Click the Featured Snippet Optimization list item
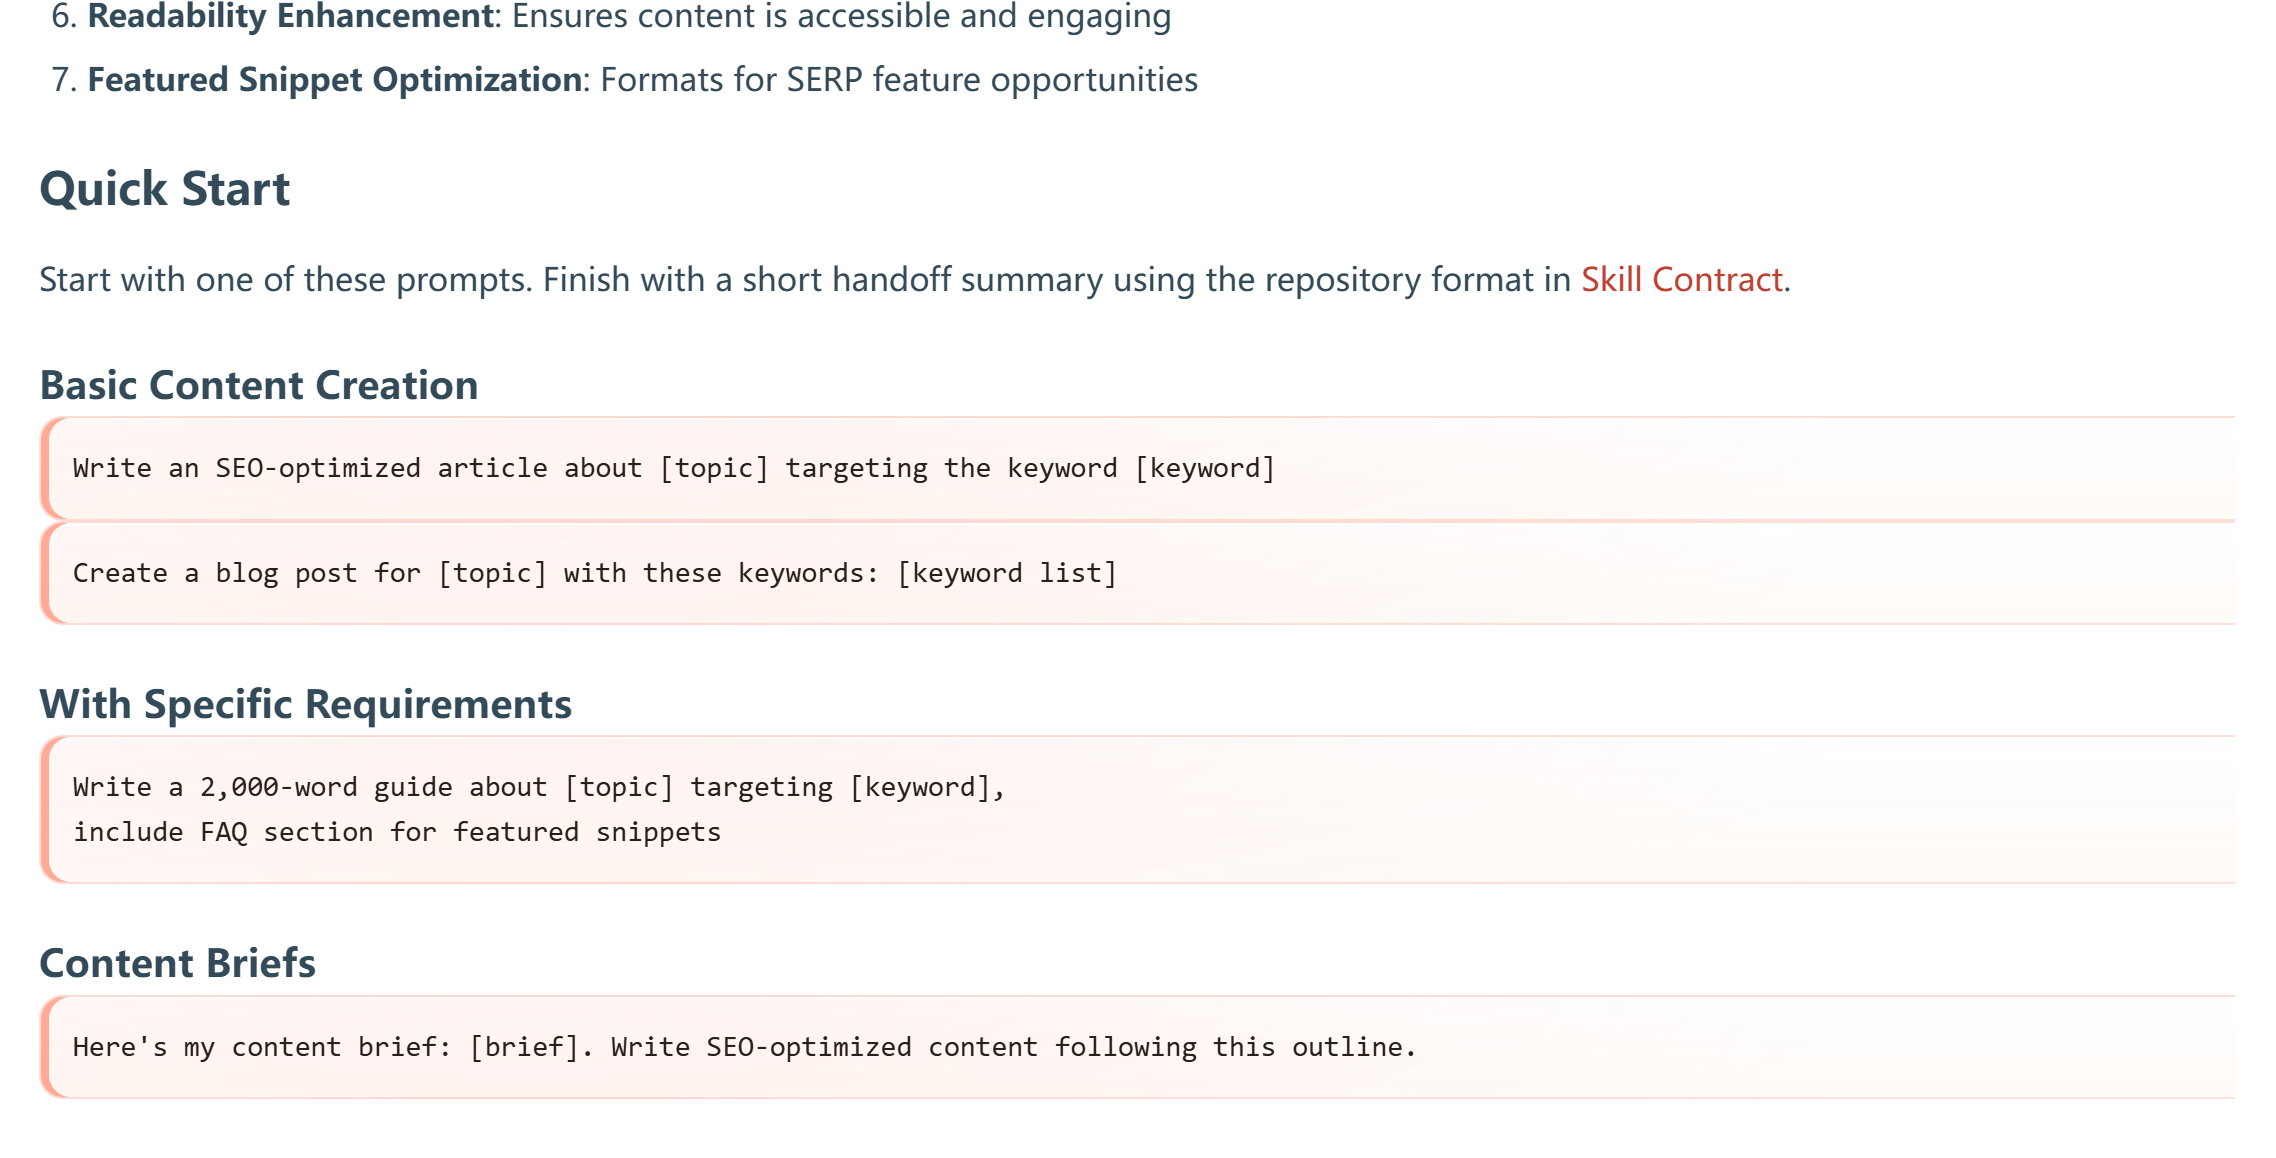The image size is (2276, 1158). (x=335, y=80)
